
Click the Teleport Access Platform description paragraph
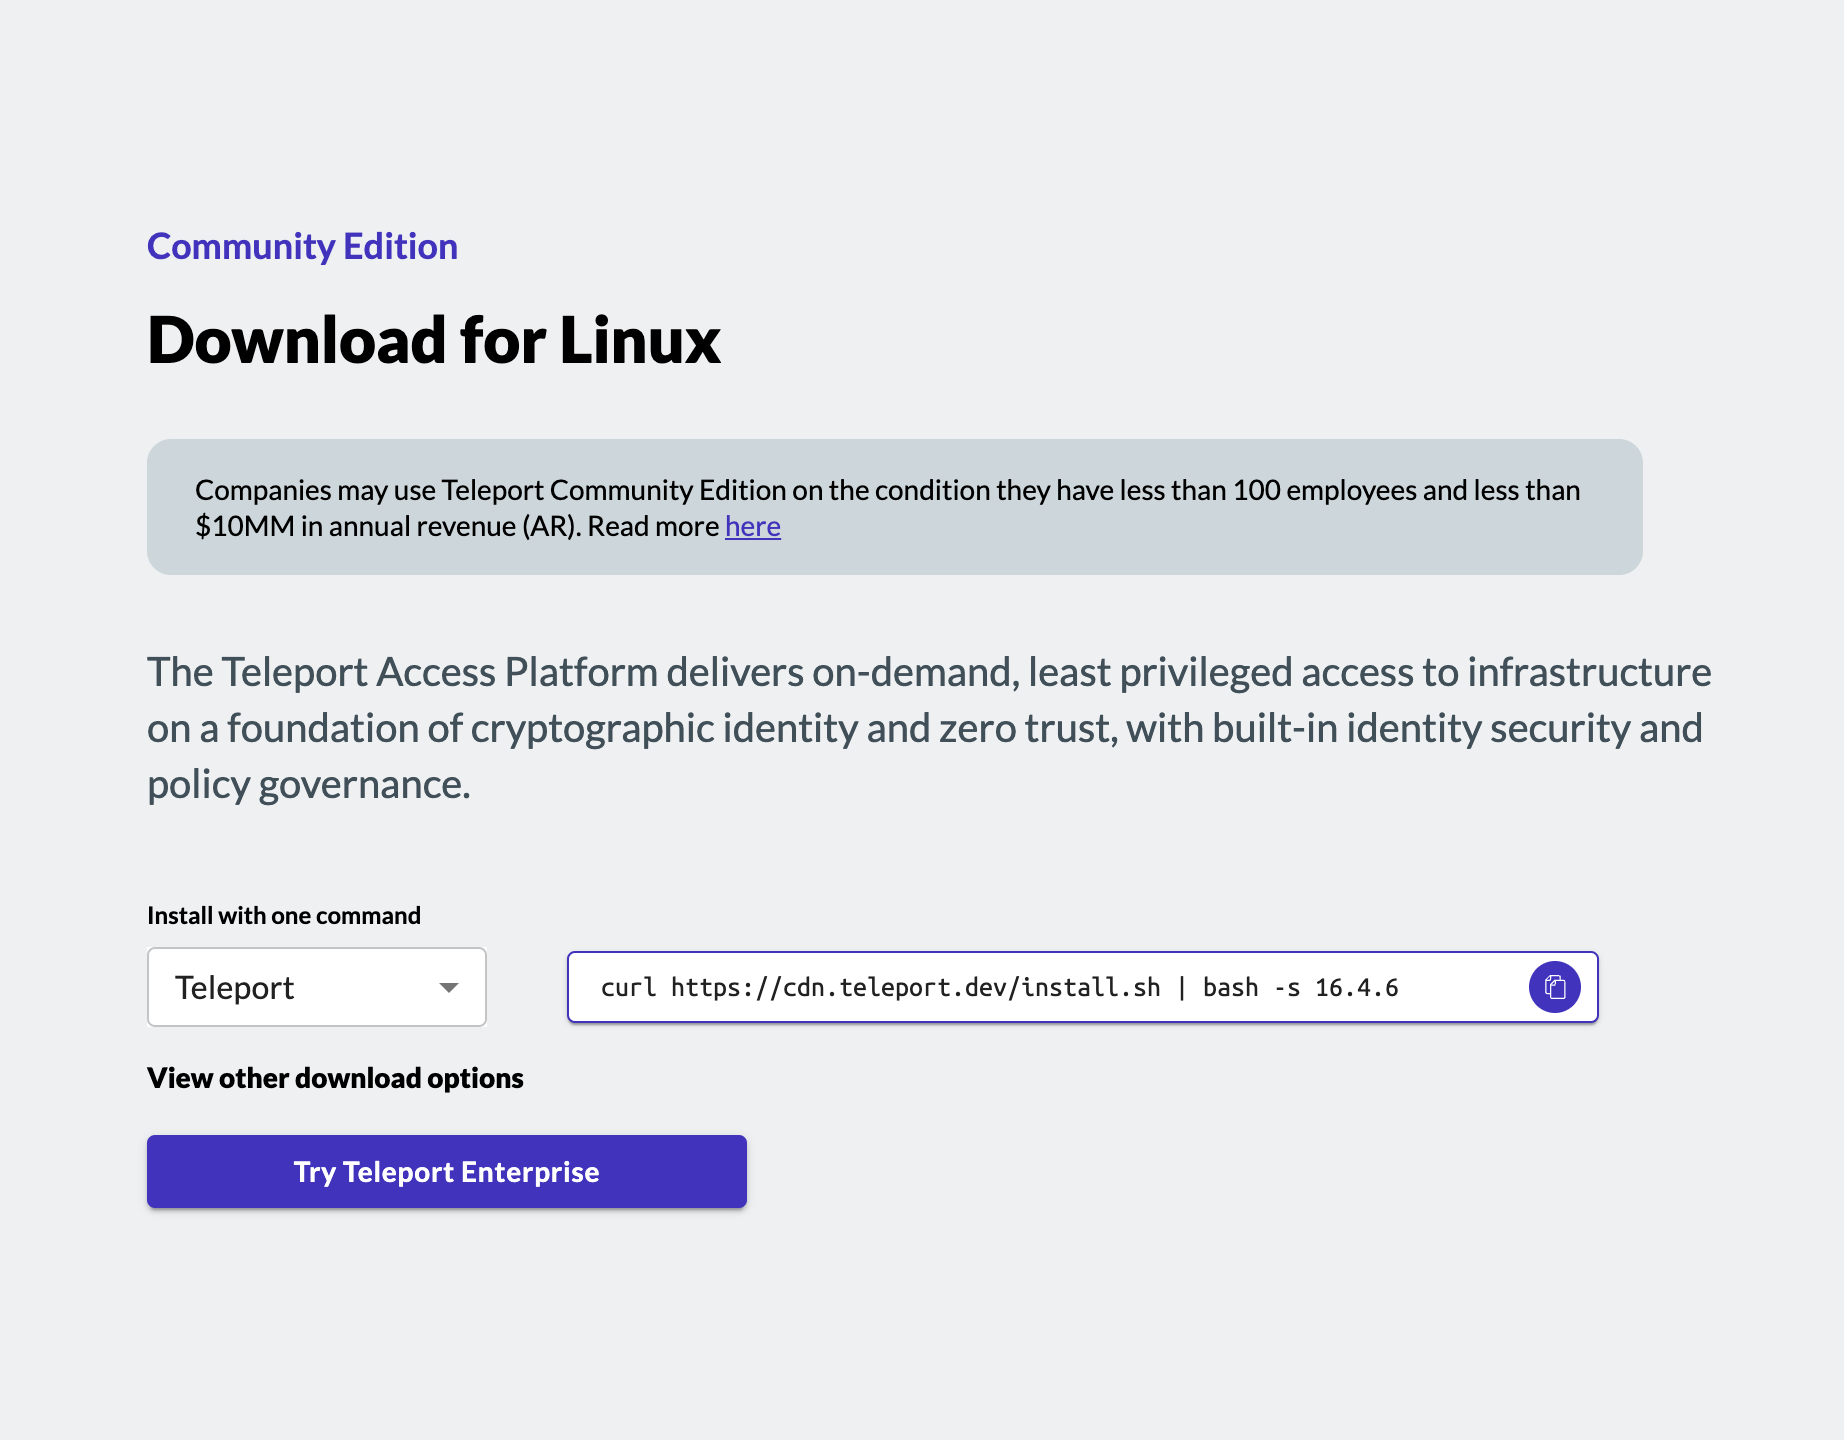tap(929, 728)
